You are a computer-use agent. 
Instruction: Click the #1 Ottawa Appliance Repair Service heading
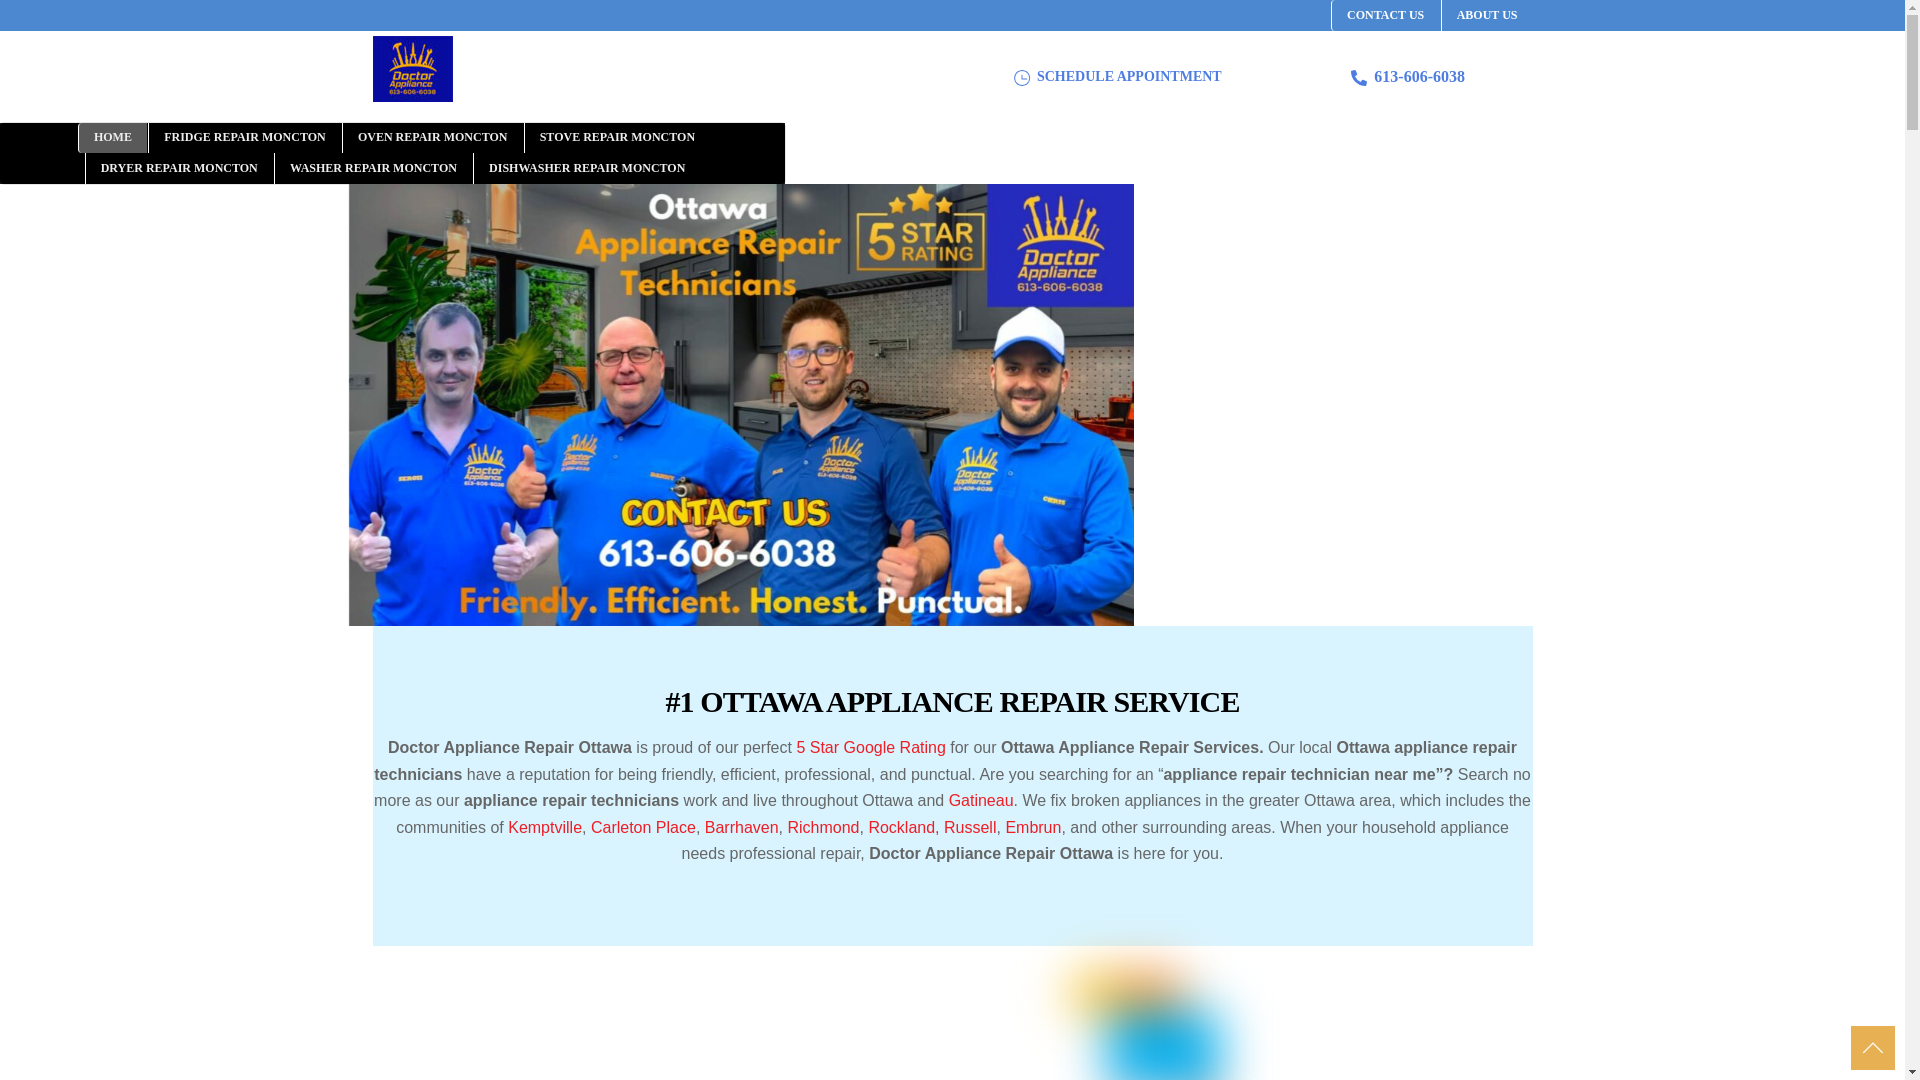[x=952, y=702]
